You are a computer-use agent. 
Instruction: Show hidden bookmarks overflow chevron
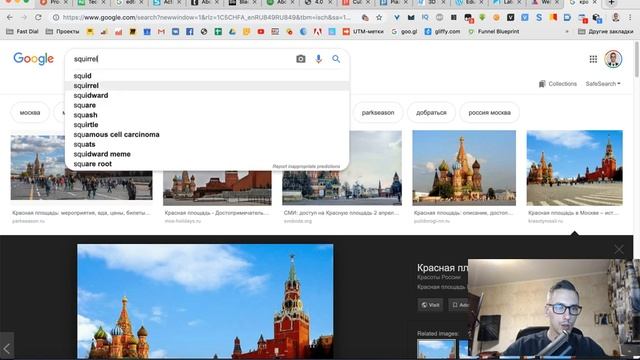tap(567, 31)
